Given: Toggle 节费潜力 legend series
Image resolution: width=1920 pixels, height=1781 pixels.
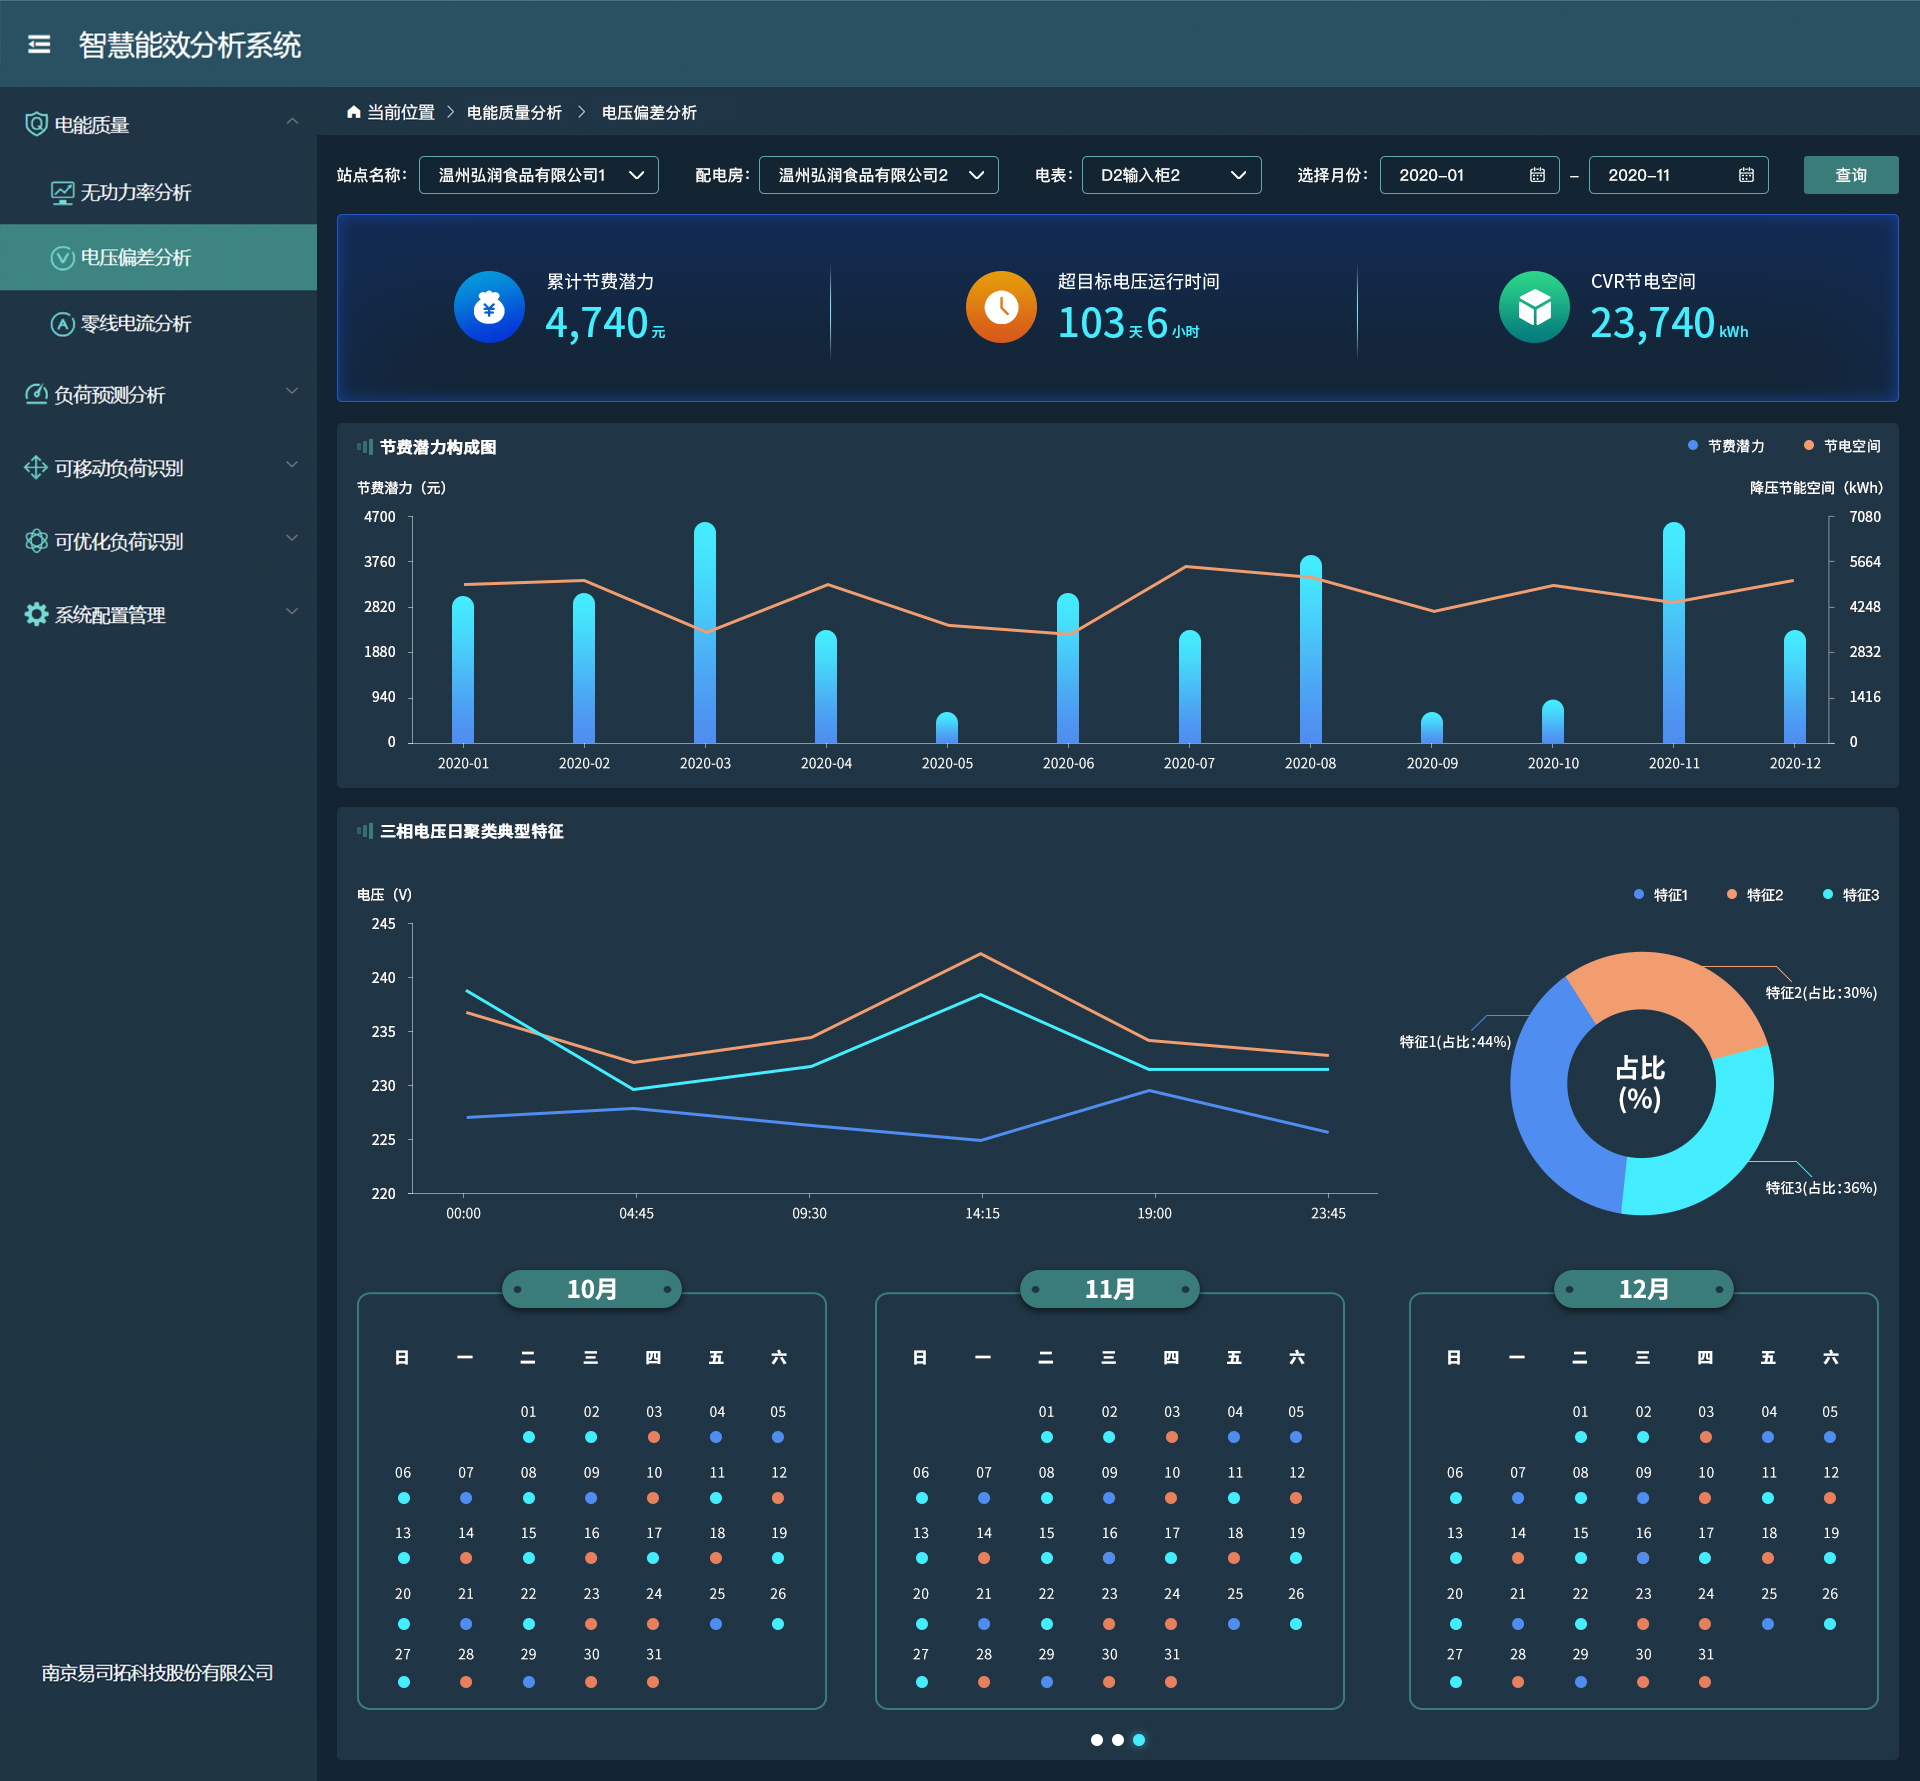Looking at the screenshot, I should 1726,446.
